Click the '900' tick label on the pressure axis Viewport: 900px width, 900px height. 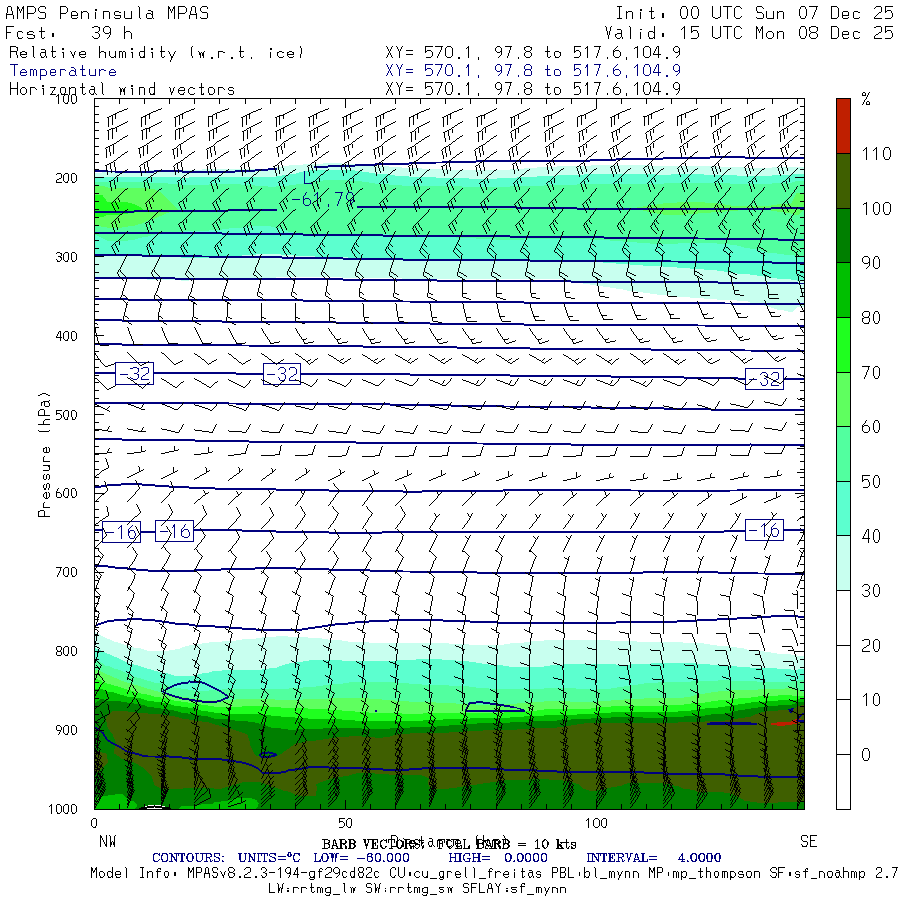click(x=66, y=730)
